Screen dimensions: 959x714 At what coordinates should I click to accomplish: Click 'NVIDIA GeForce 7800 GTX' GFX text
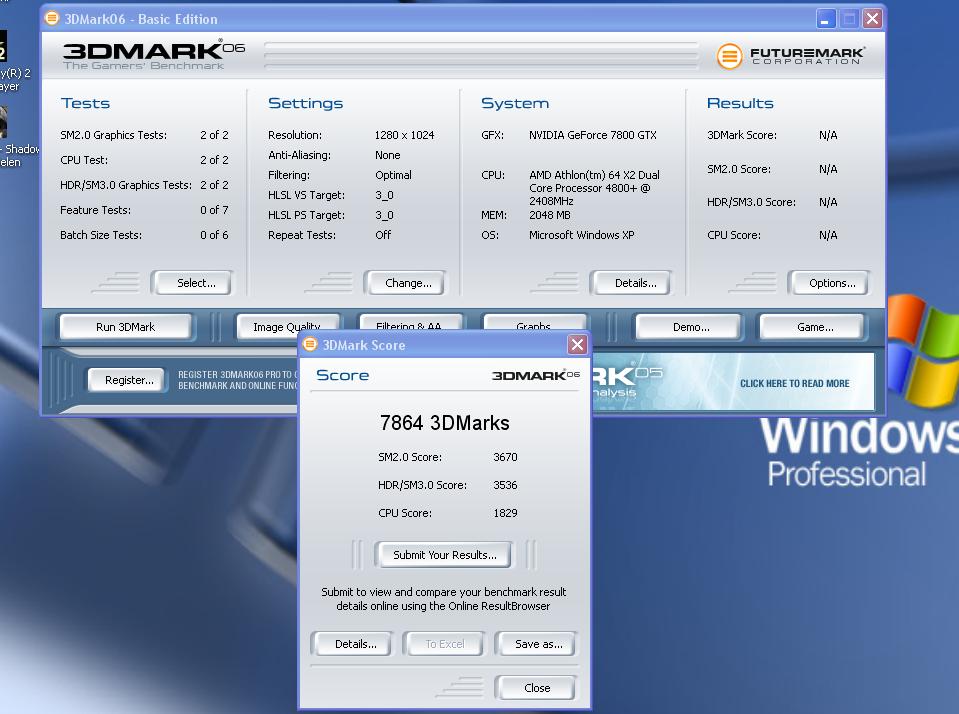tap(593, 135)
